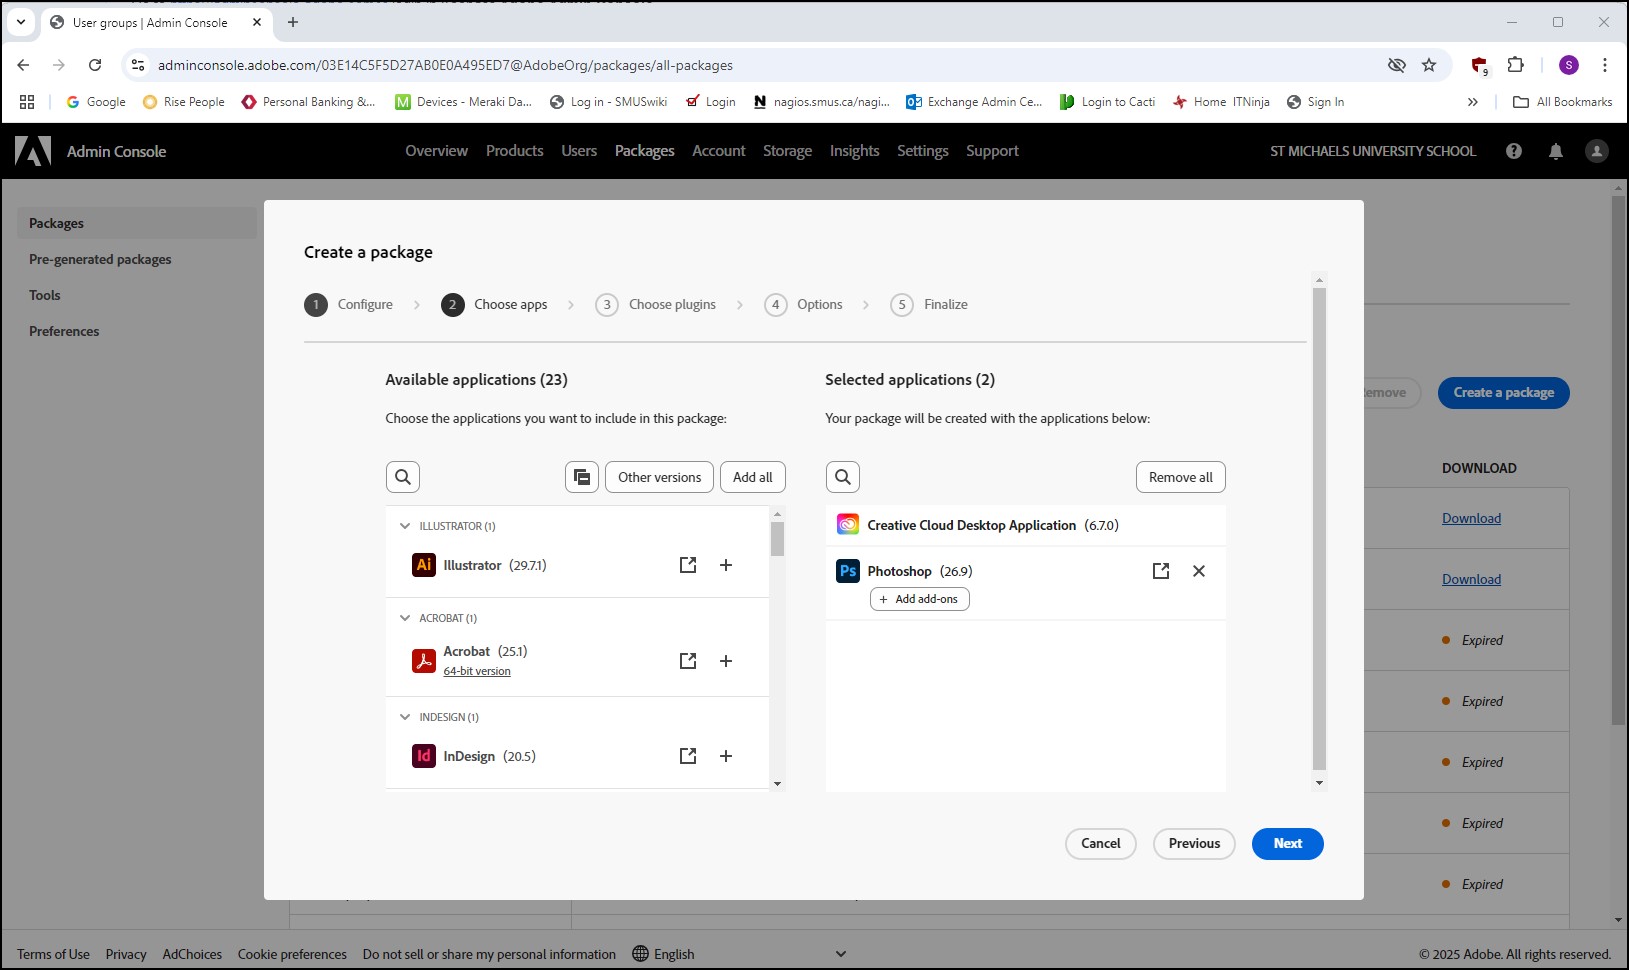Click the InDesign Id app icon
Viewport: 1629px width, 970px height.
(424, 756)
